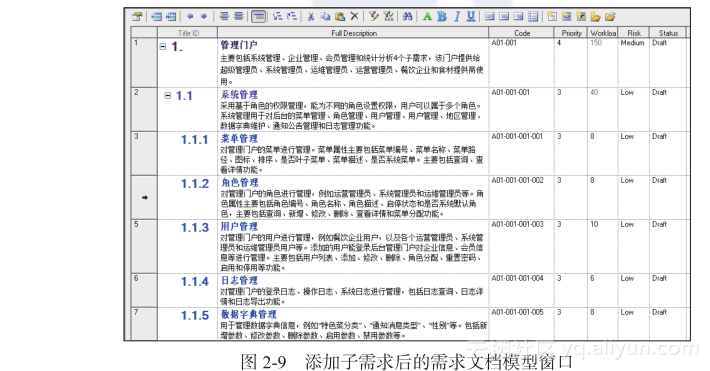
Task: Click the Paste clipboard icon
Action: tap(340, 17)
